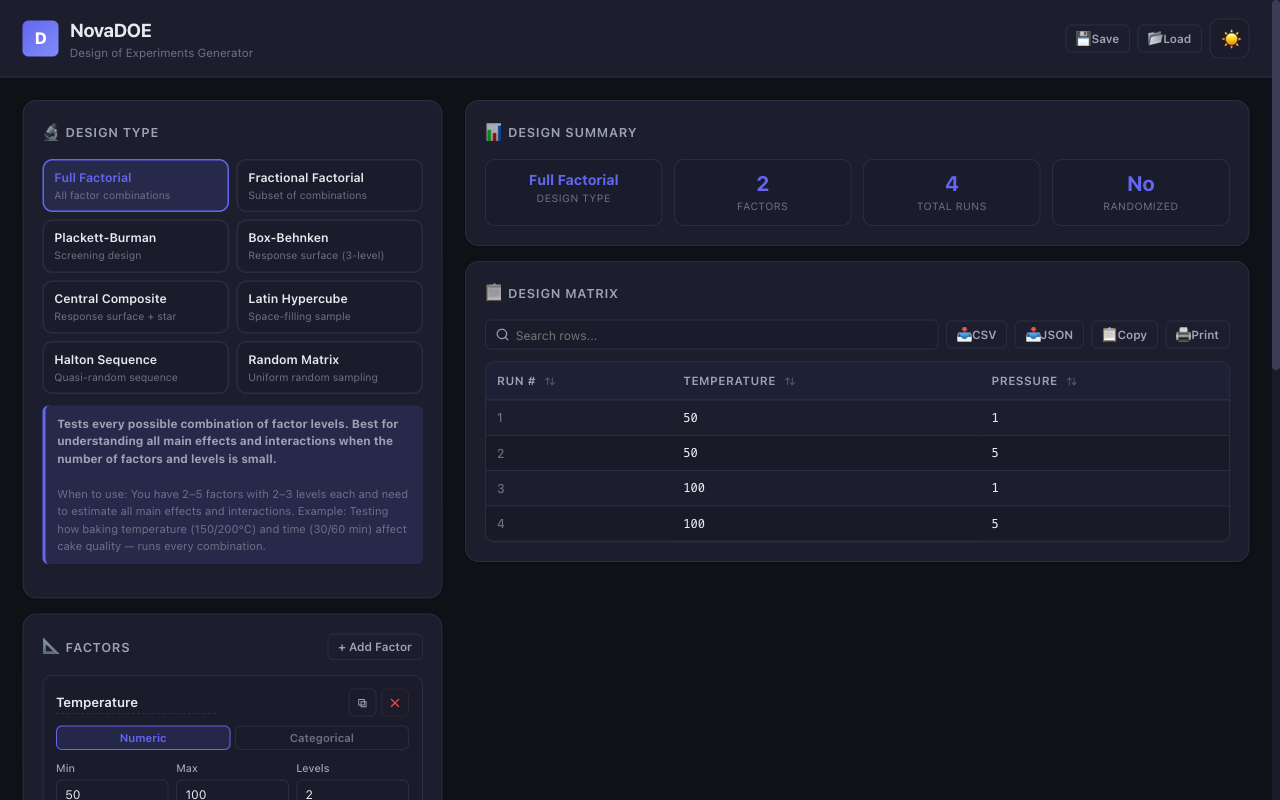
Task: Click the Design Summary chart icon
Action: point(493,132)
